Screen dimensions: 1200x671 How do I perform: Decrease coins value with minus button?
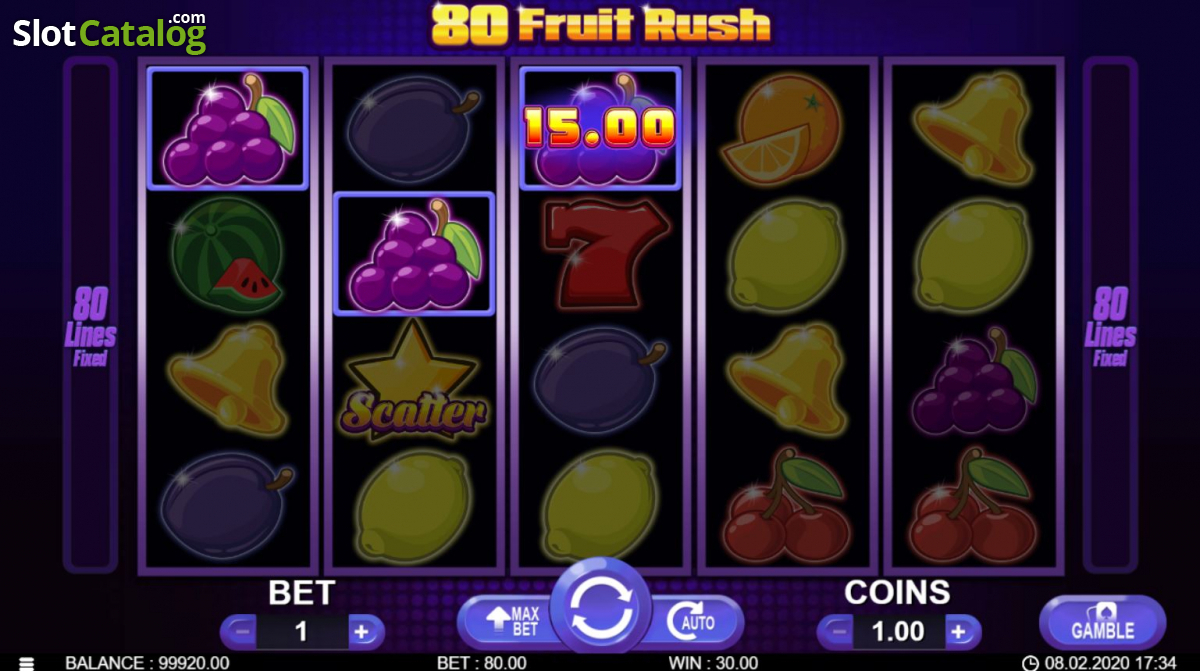click(836, 631)
